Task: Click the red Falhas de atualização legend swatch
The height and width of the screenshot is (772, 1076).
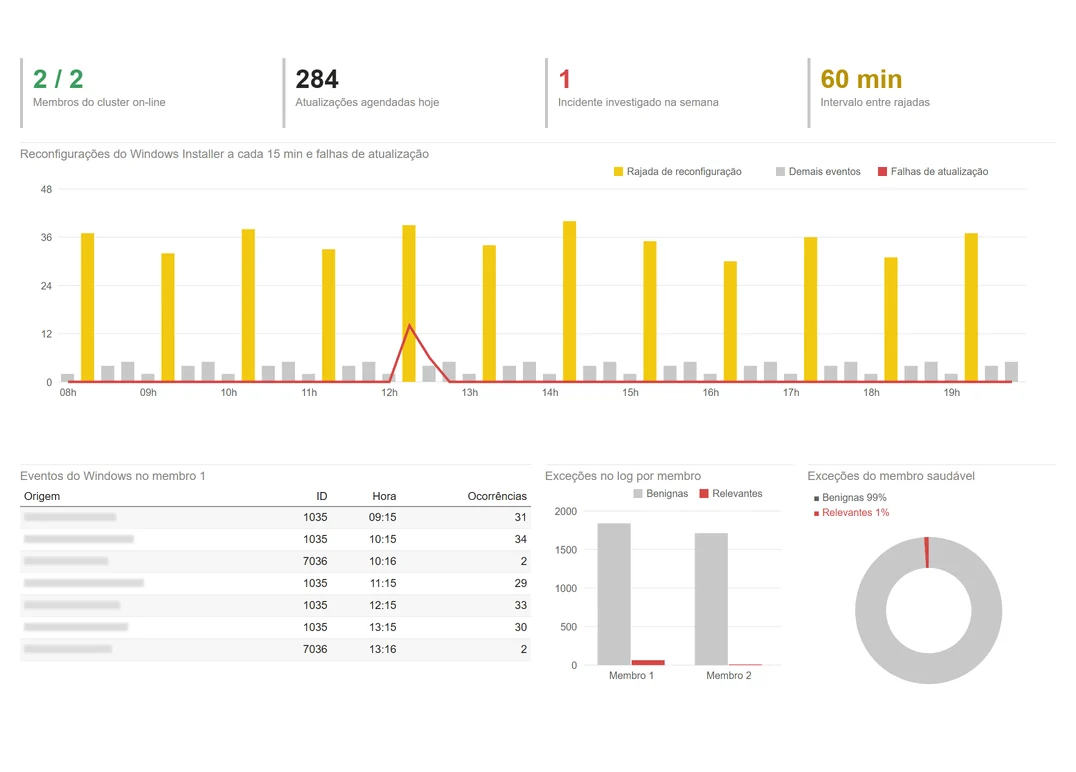Action: [882, 172]
